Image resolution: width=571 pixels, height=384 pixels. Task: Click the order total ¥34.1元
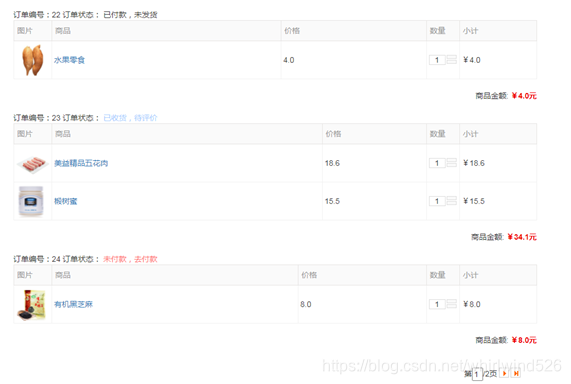(522, 237)
